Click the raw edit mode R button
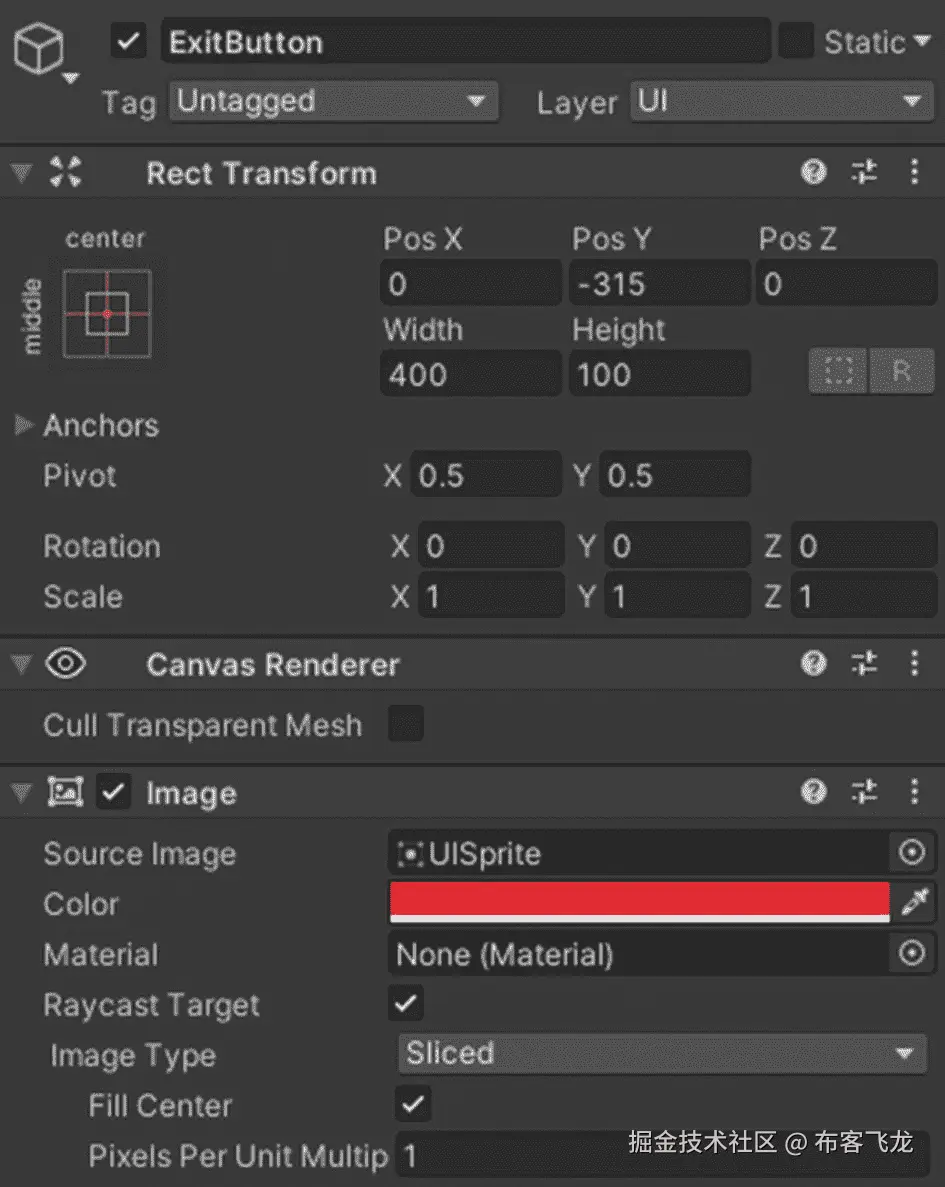 pyautogui.click(x=901, y=372)
